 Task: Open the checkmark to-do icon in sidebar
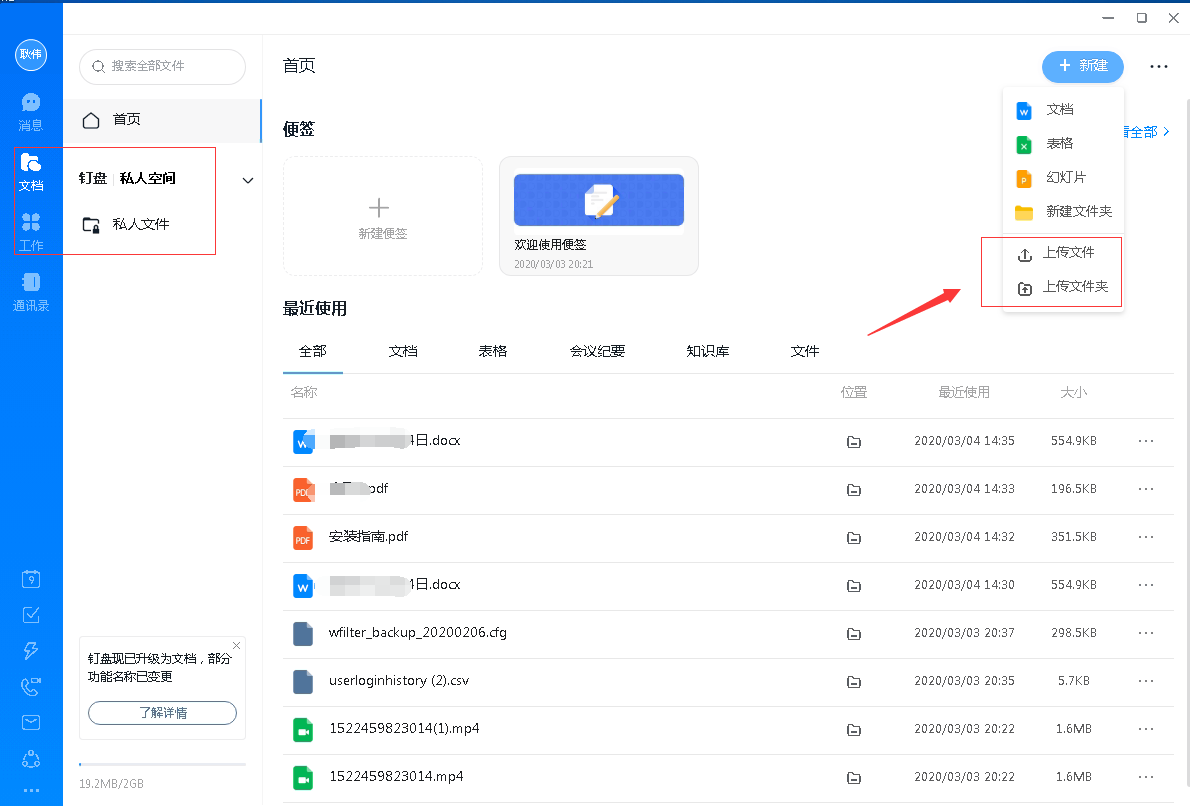pyautogui.click(x=31, y=615)
